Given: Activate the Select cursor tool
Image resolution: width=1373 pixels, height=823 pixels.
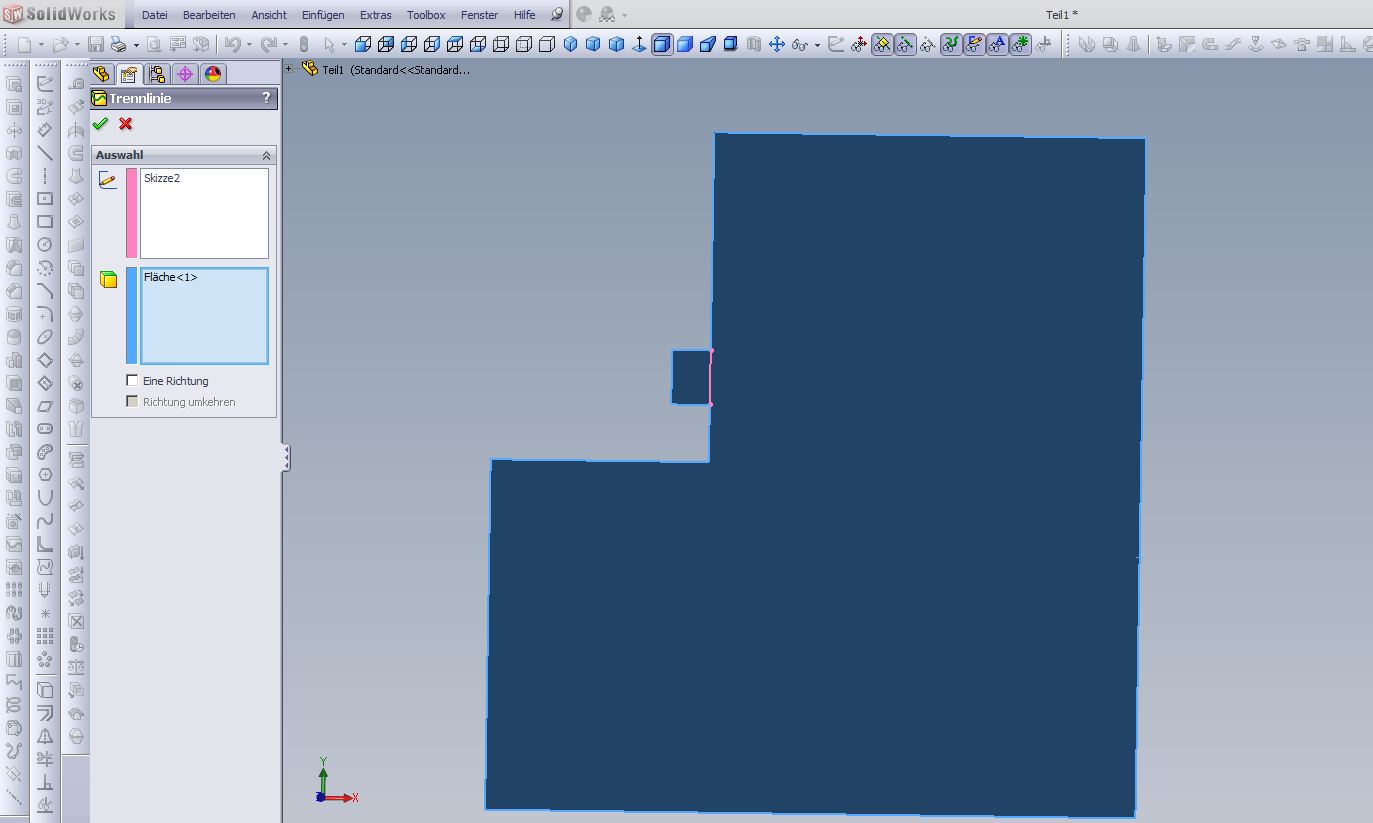Looking at the screenshot, I should 329,44.
